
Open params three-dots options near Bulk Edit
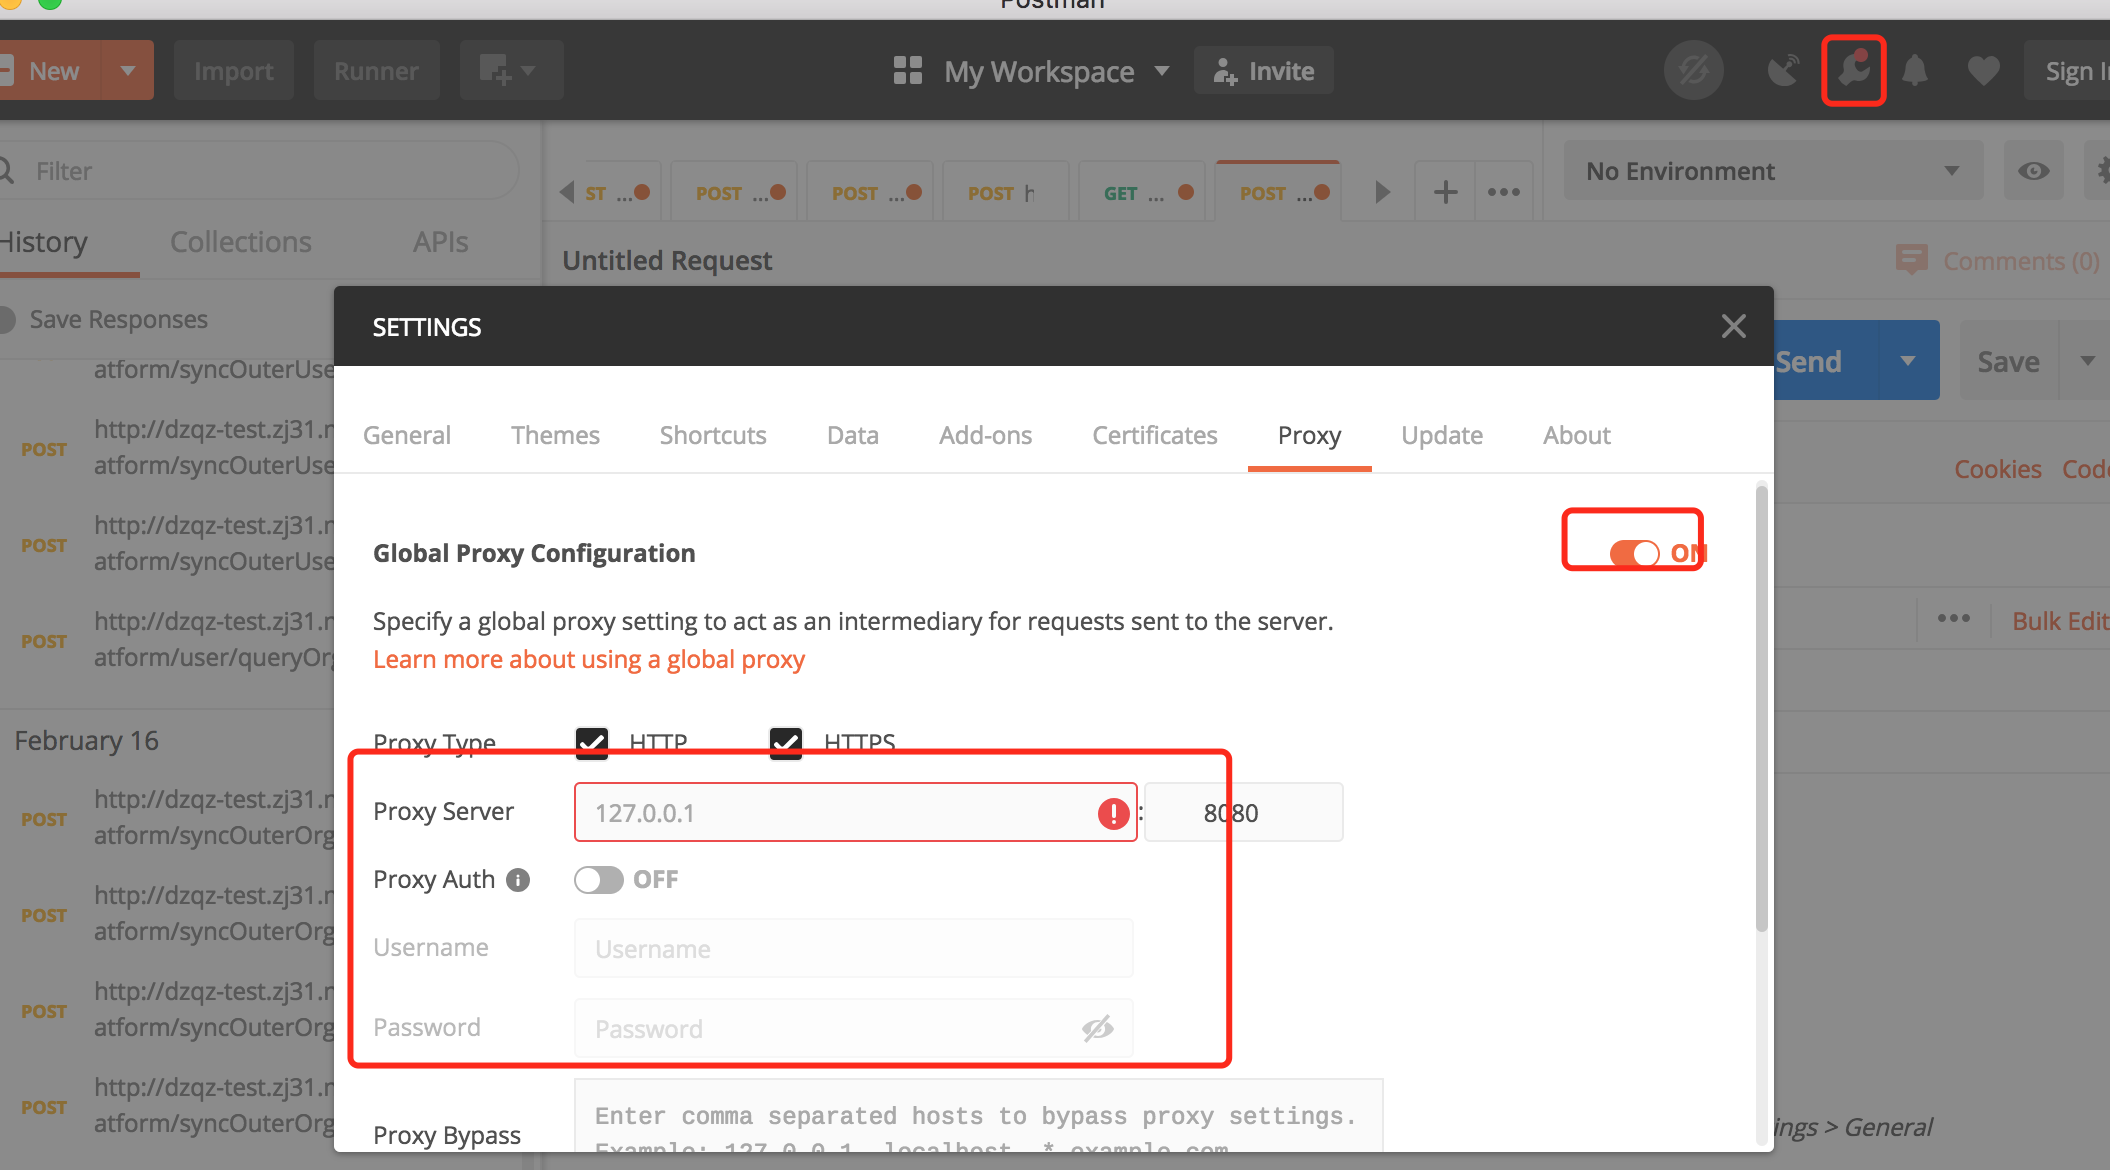pyautogui.click(x=1953, y=619)
